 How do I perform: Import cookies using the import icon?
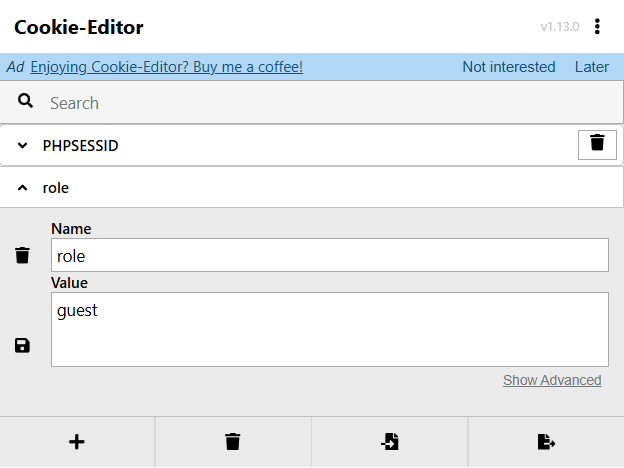(x=390, y=442)
